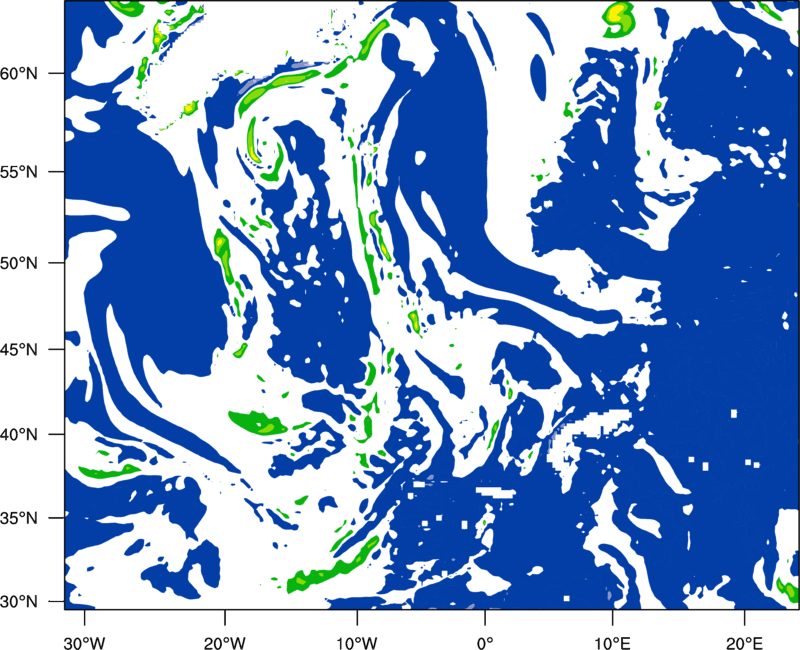Click the 20°E longitude label
Viewport: 800px width, 650px height.
(x=743, y=643)
